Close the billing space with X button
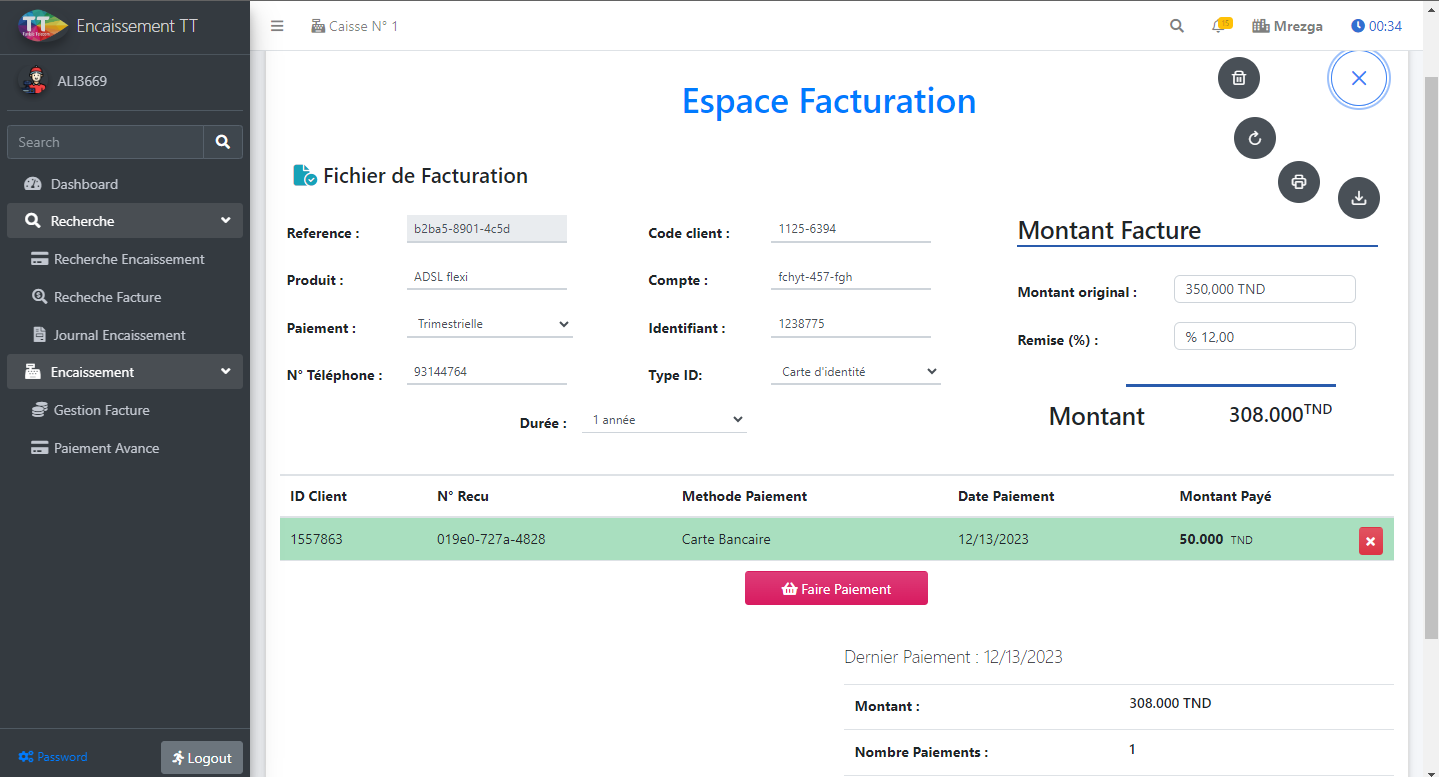The width and height of the screenshot is (1439, 777). (x=1359, y=78)
